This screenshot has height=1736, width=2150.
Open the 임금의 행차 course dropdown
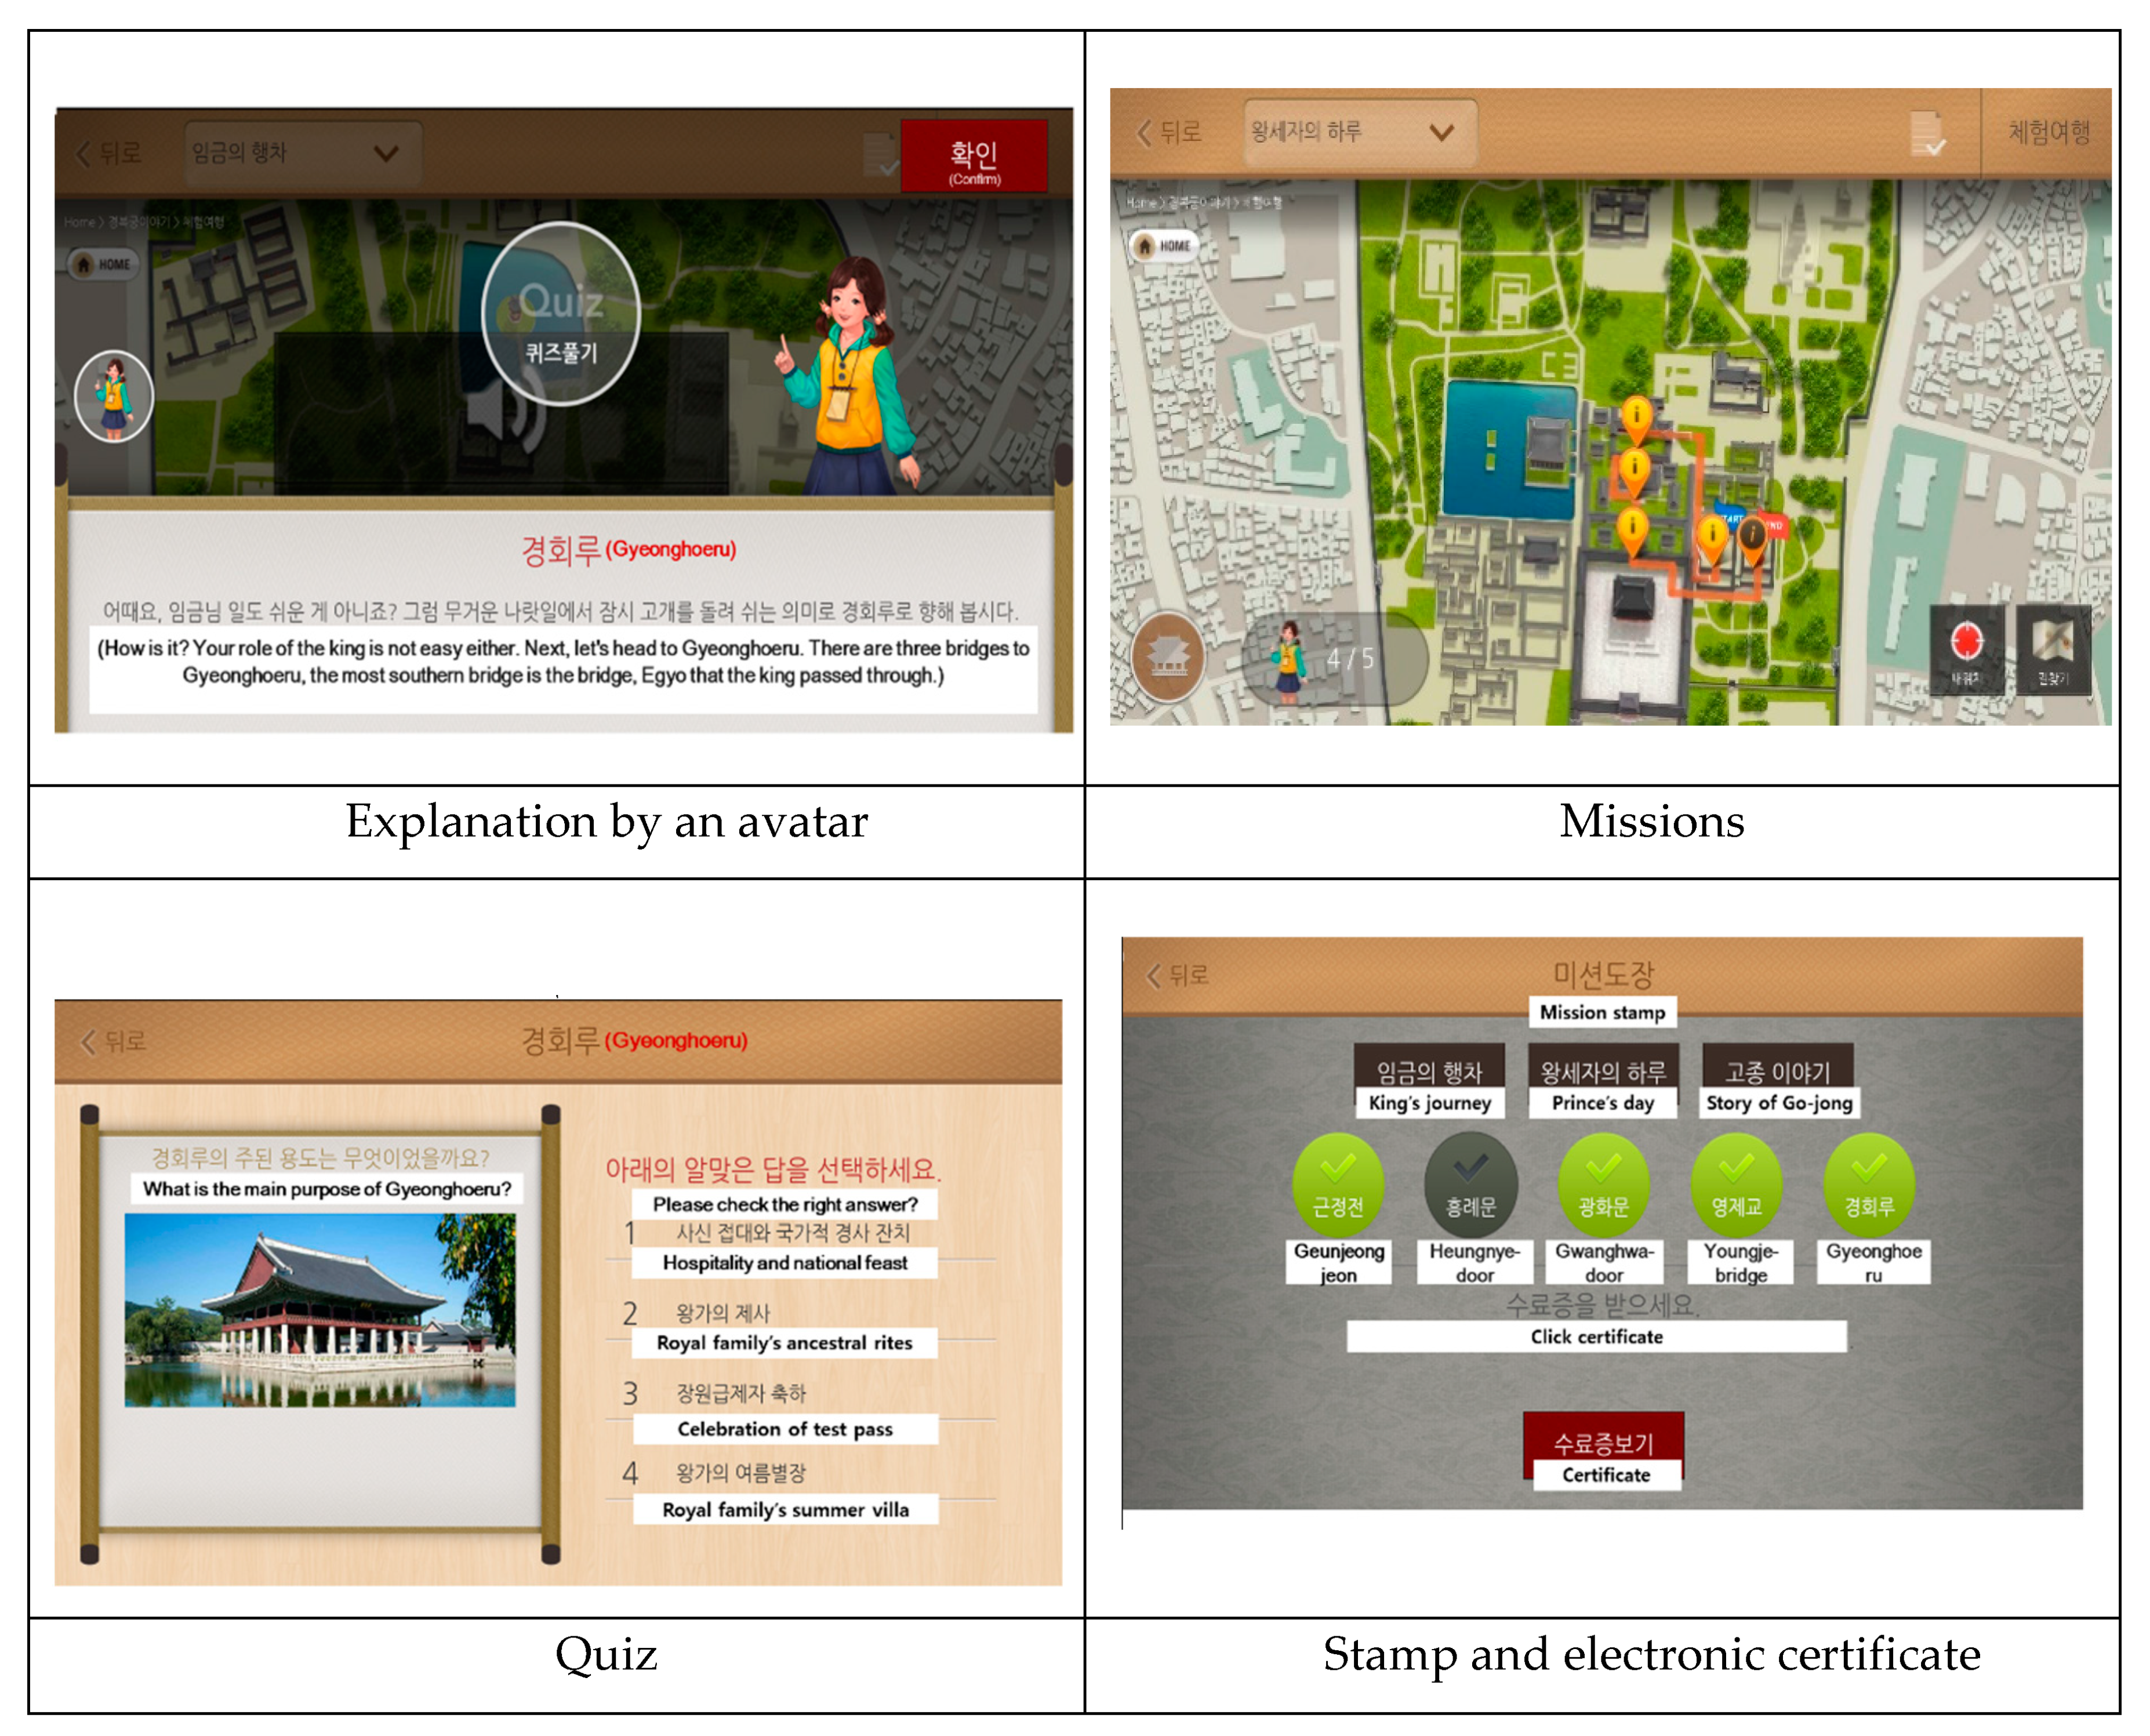point(302,153)
